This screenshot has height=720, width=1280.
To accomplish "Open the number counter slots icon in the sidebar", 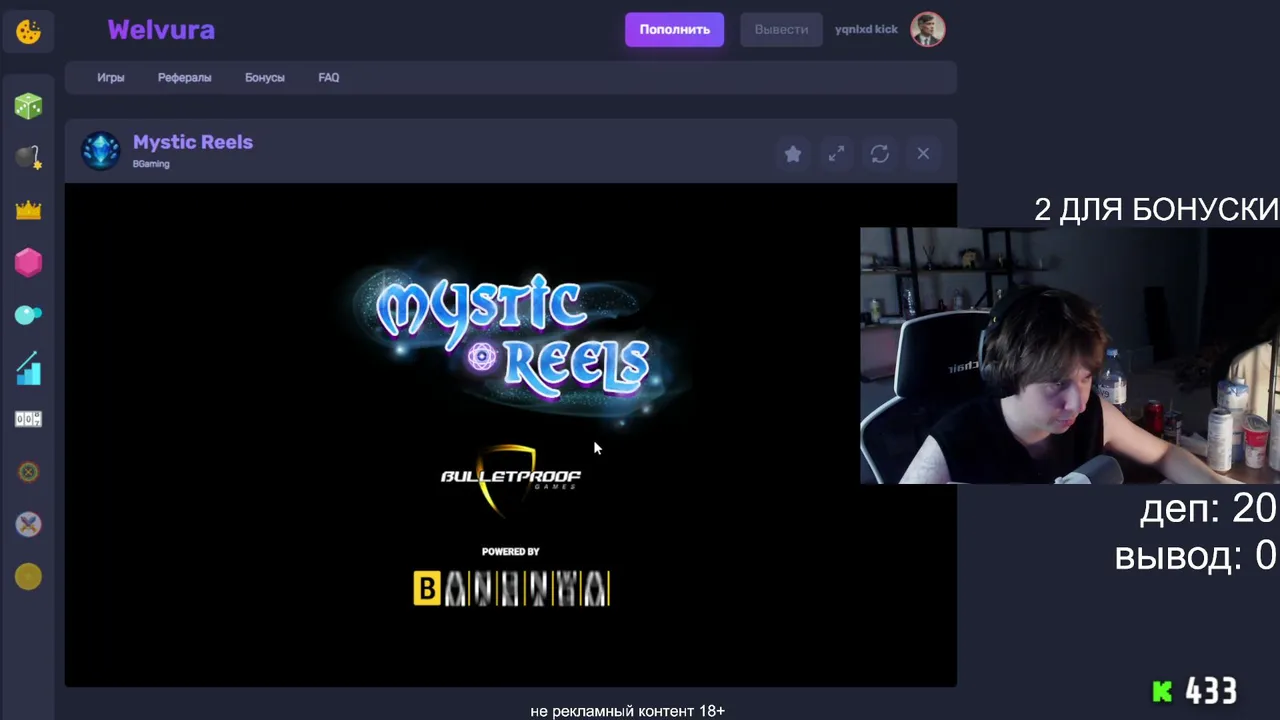I will pos(28,419).
